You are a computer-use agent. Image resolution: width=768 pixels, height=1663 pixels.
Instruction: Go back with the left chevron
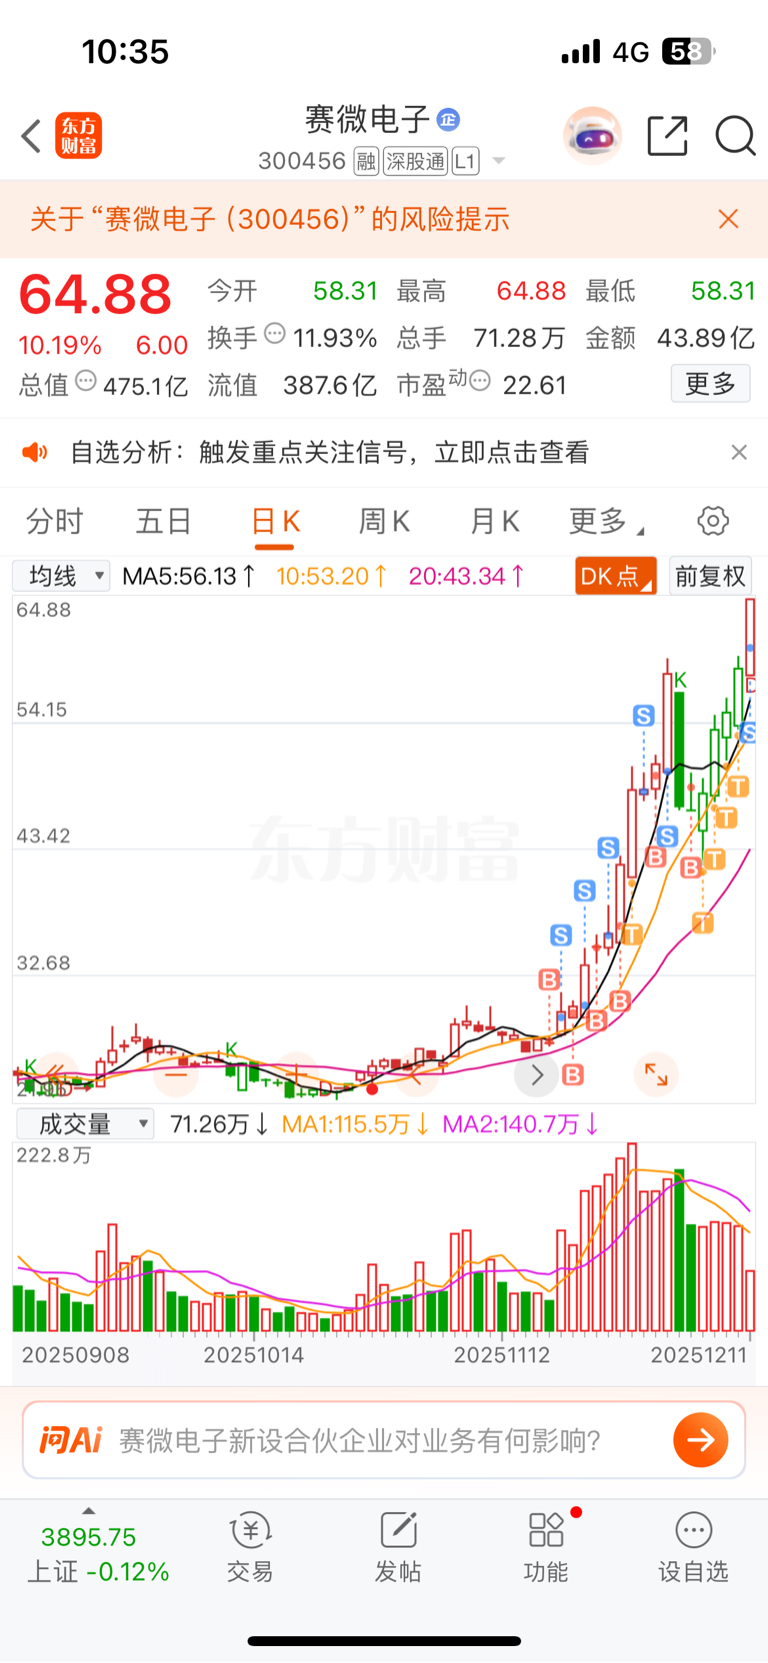coord(31,136)
